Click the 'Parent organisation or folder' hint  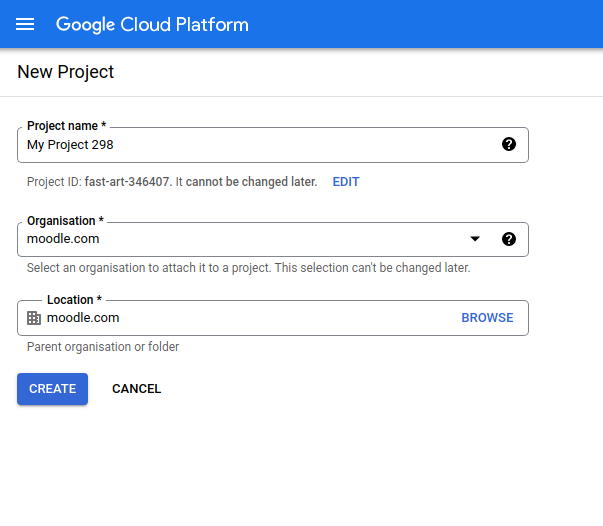[103, 347]
